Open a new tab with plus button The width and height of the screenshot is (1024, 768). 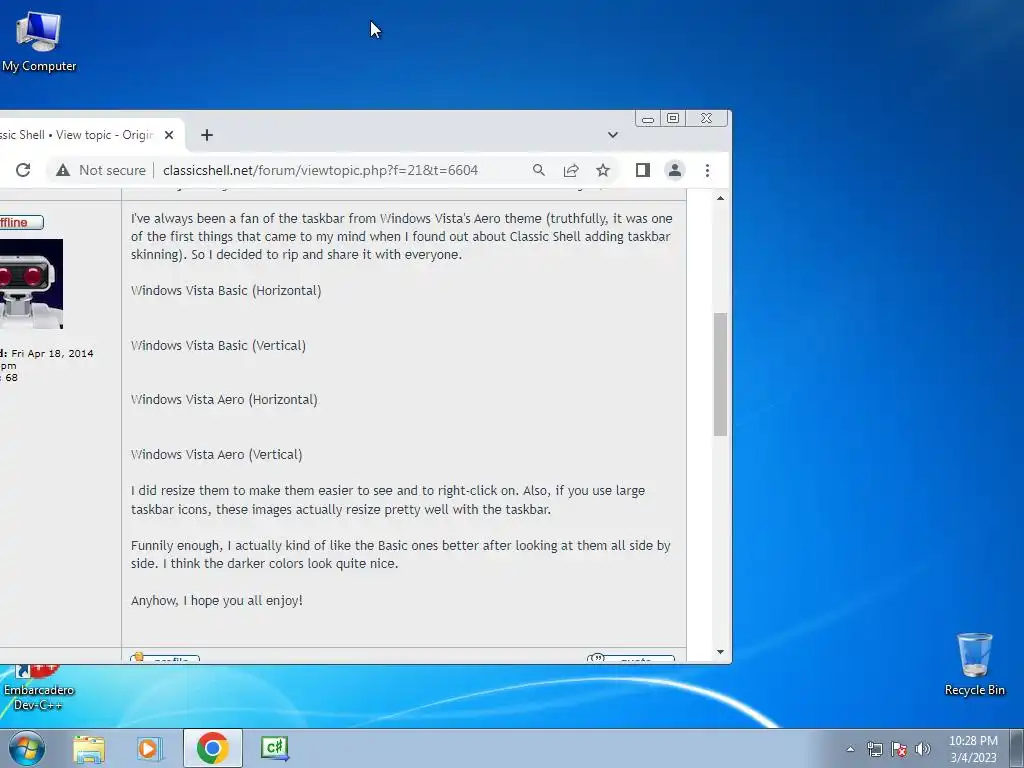pos(207,135)
